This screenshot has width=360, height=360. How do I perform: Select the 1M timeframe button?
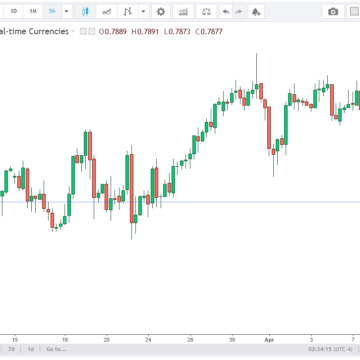[x=33, y=11]
